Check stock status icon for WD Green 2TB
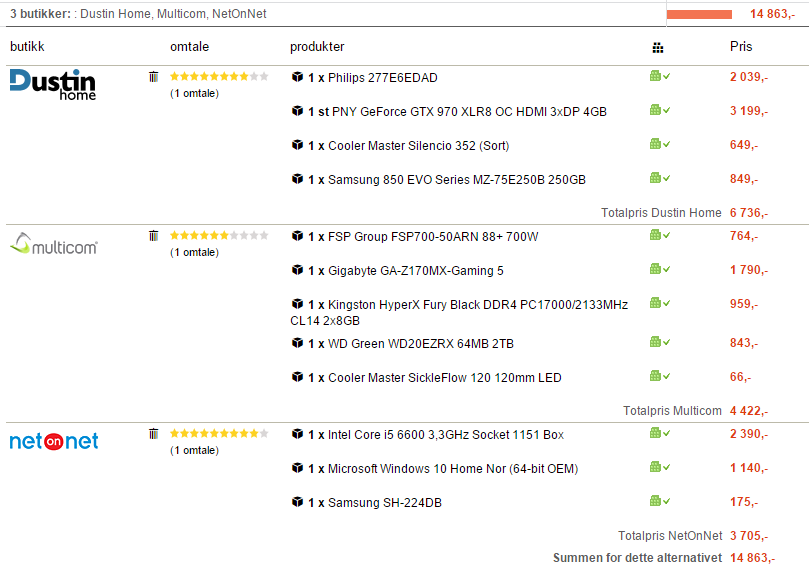 (660, 342)
